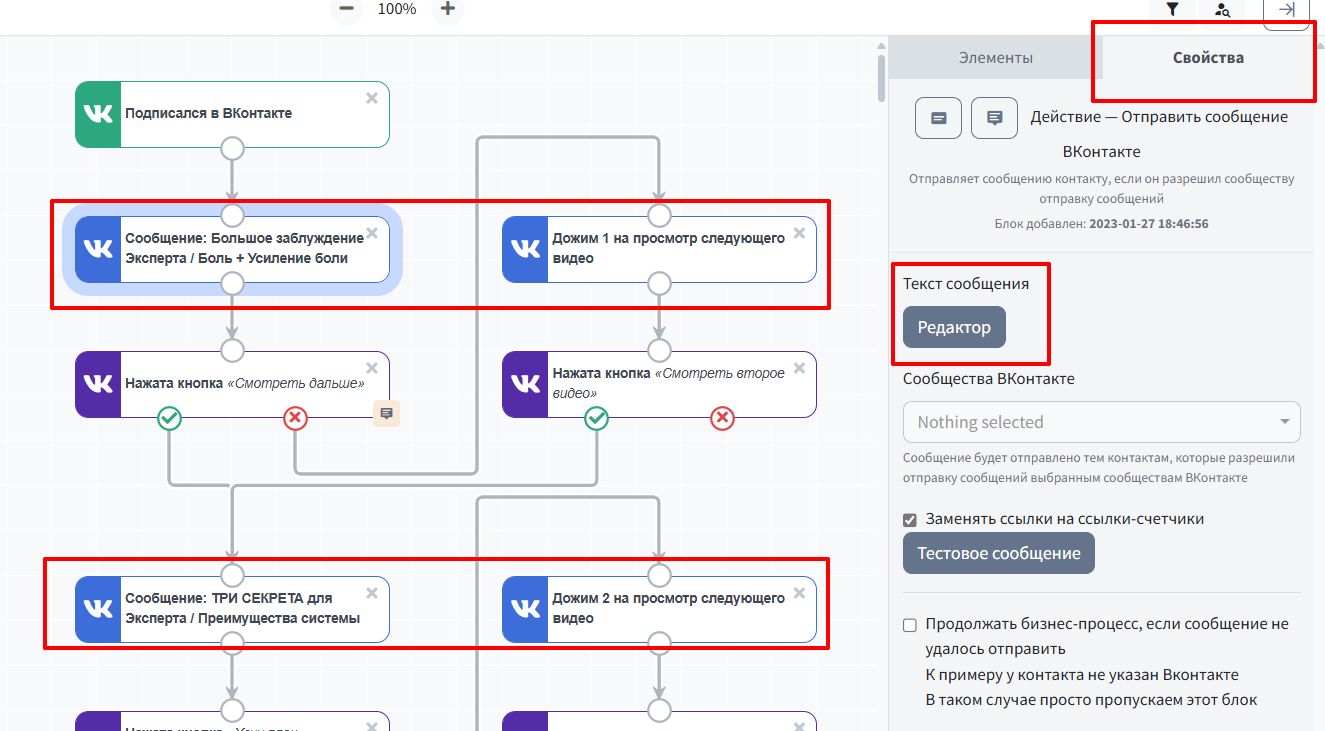Click the 100% zoom level text
The height and width of the screenshot is (731, 1325).
tap(397, 9)
